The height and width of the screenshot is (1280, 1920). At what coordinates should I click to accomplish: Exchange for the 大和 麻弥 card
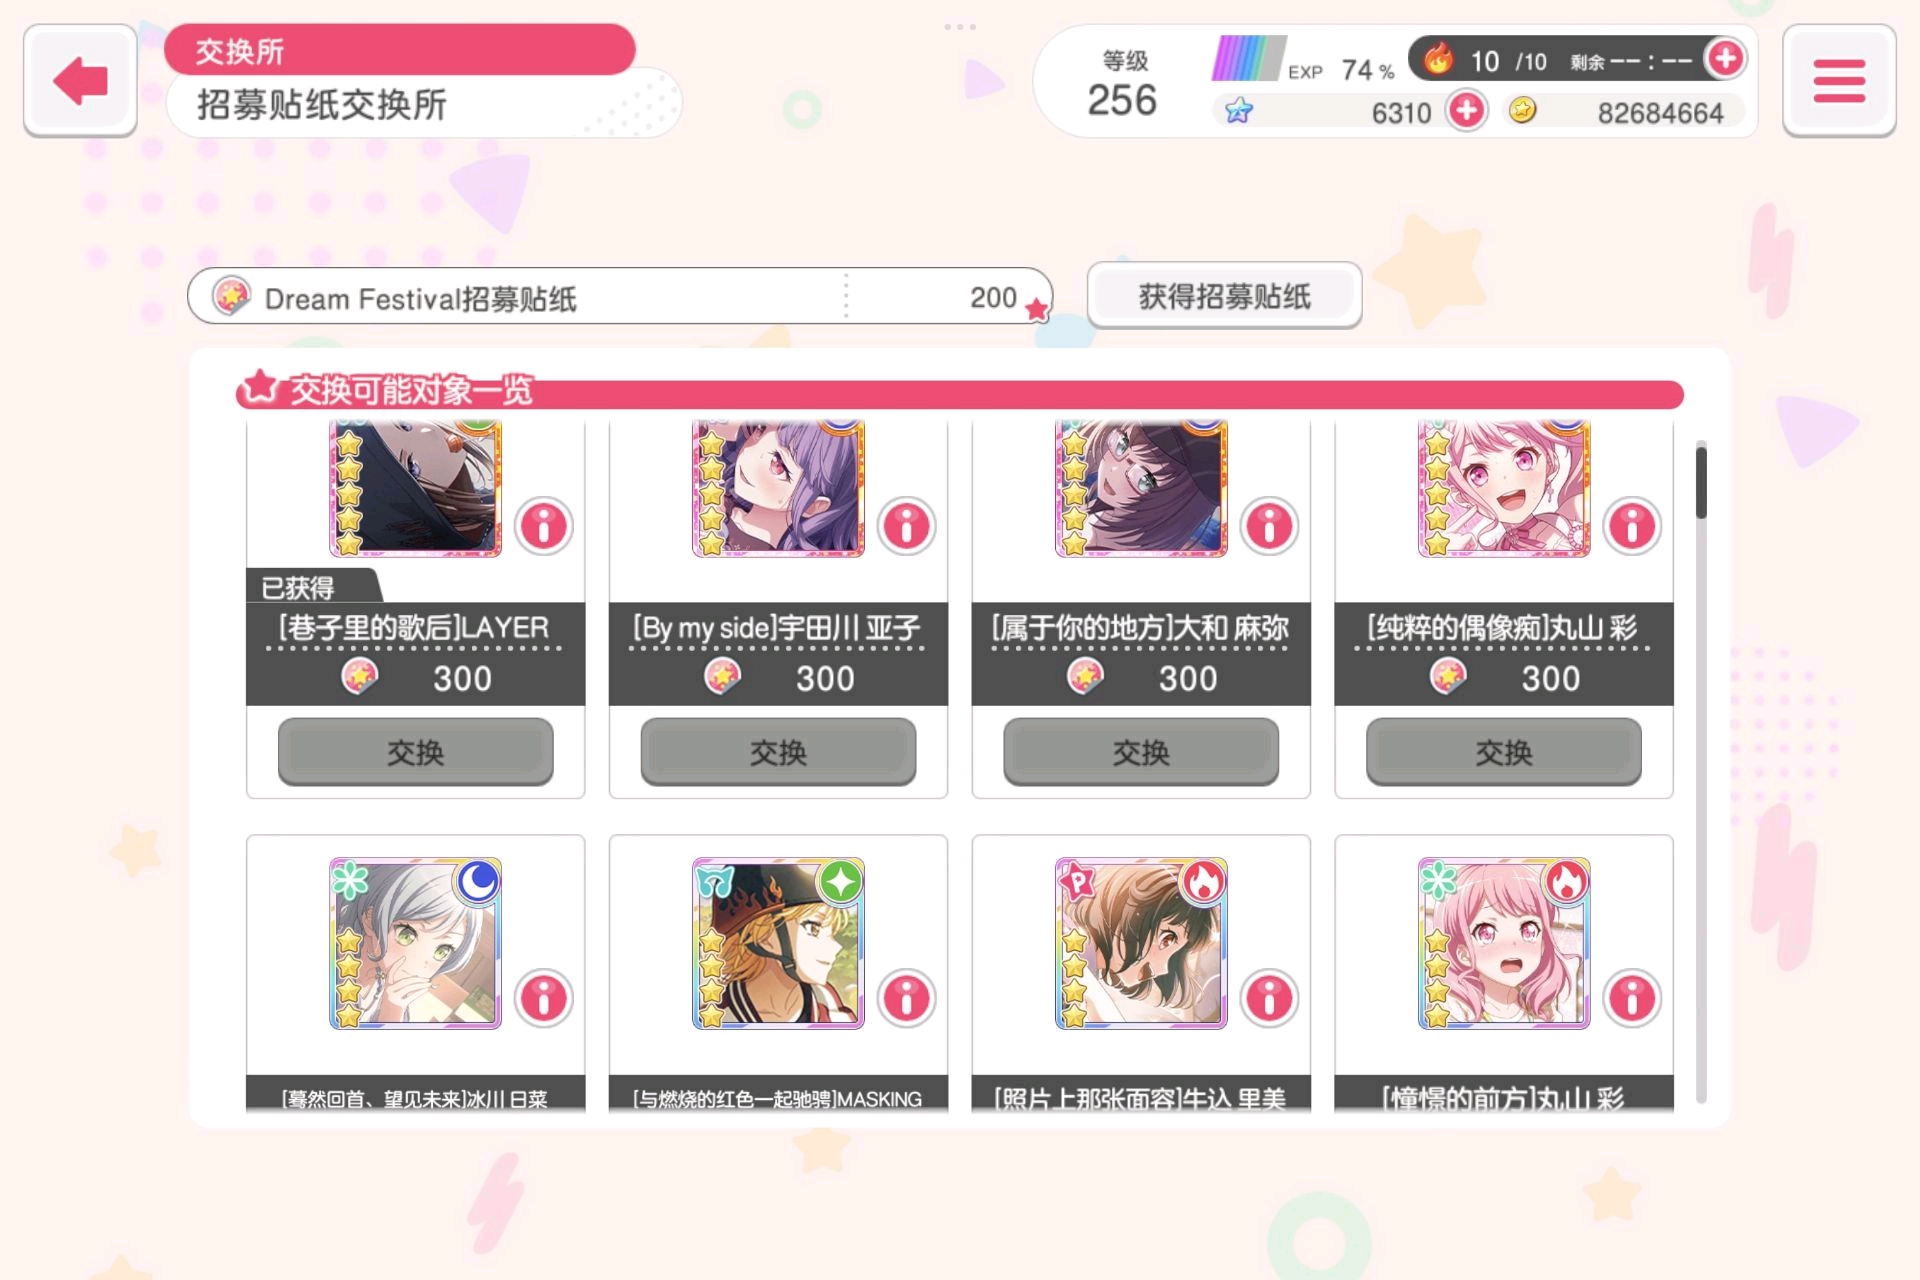(1141, 752)
